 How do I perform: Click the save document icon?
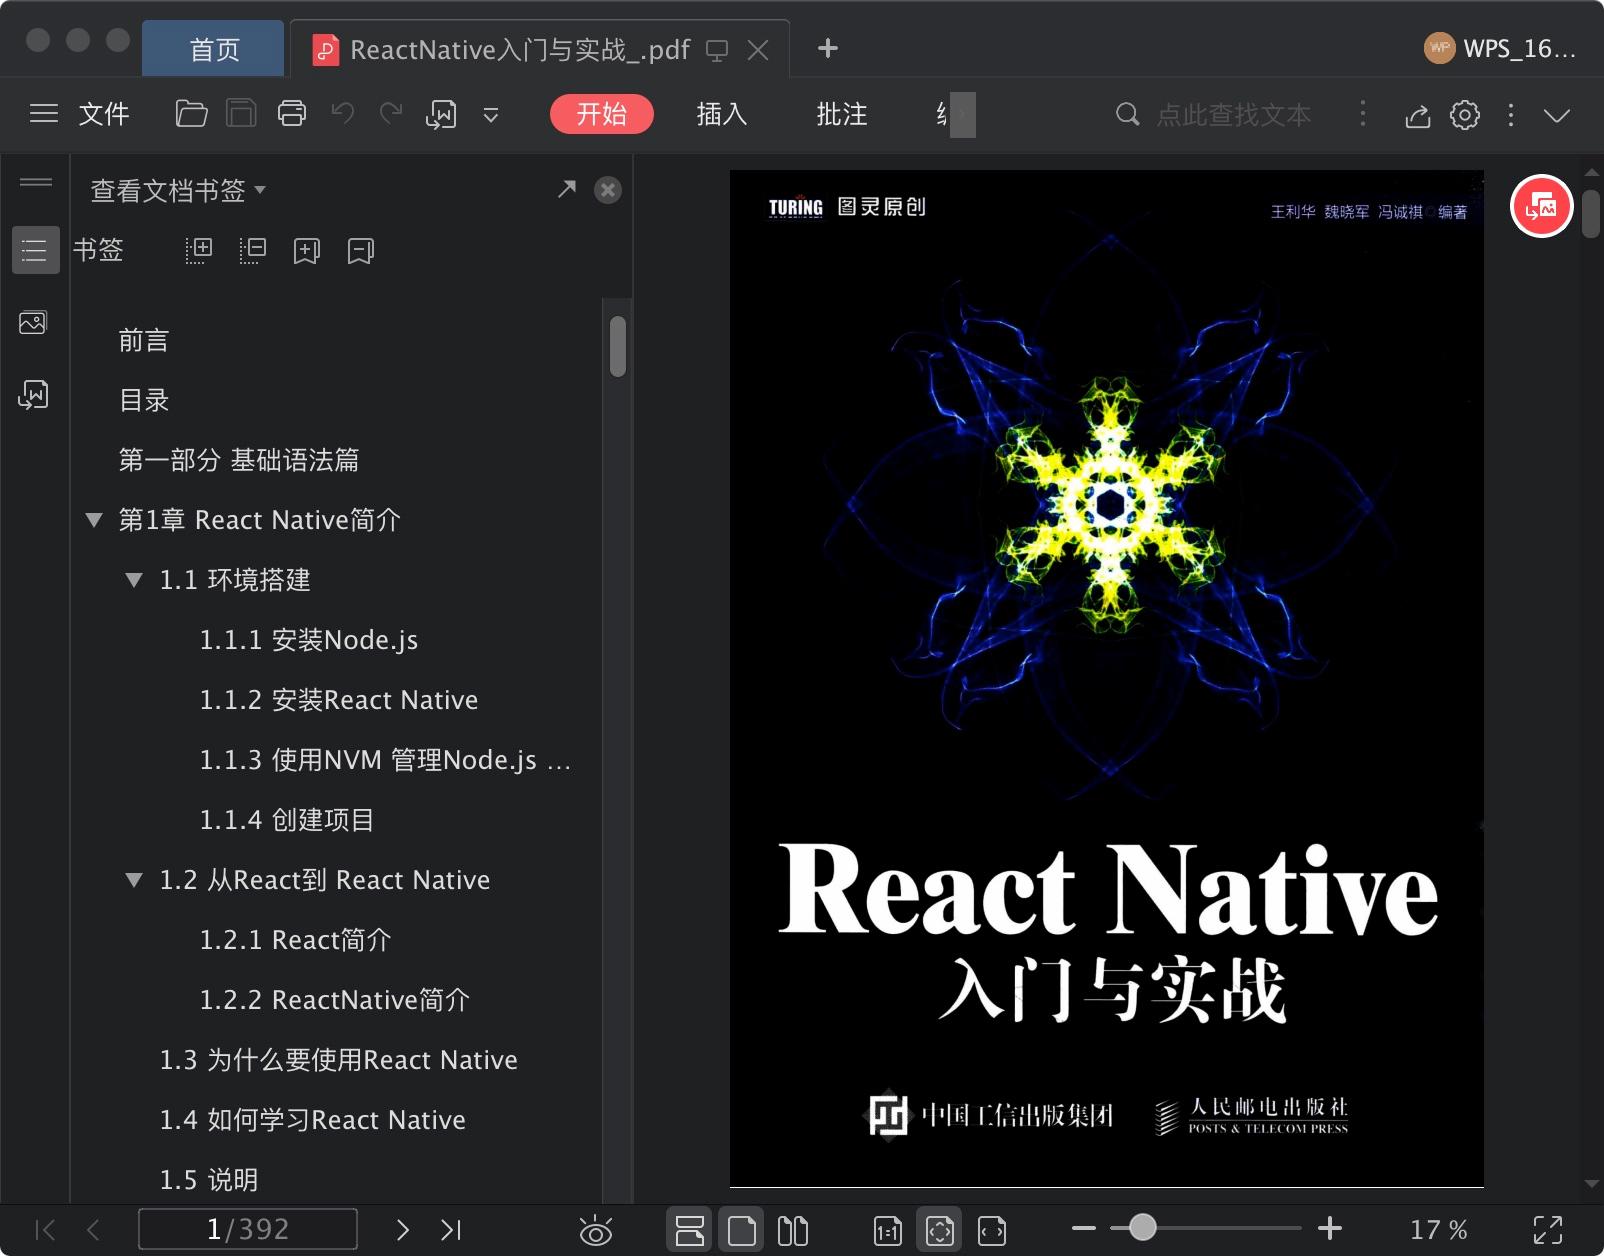point(241,114)
